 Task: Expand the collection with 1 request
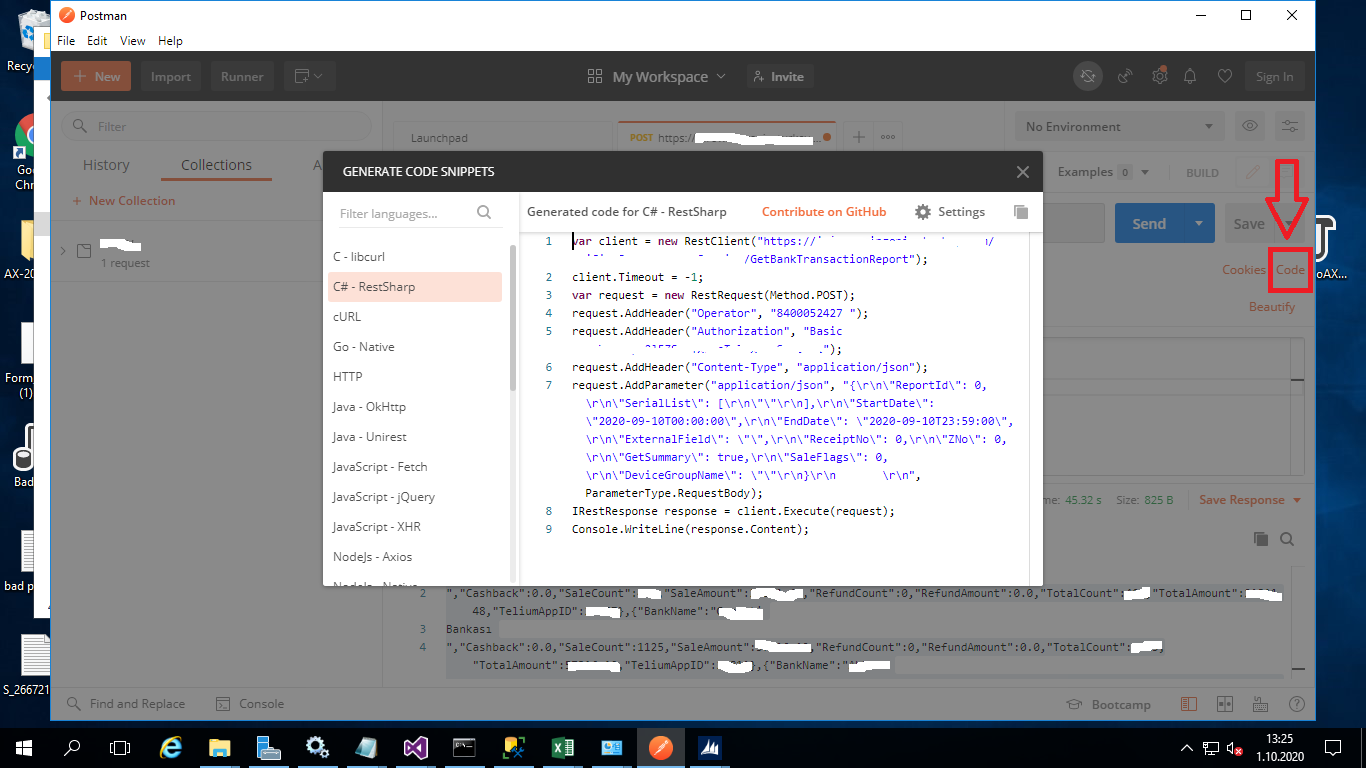pyautogui.click(x=64, y=251)
